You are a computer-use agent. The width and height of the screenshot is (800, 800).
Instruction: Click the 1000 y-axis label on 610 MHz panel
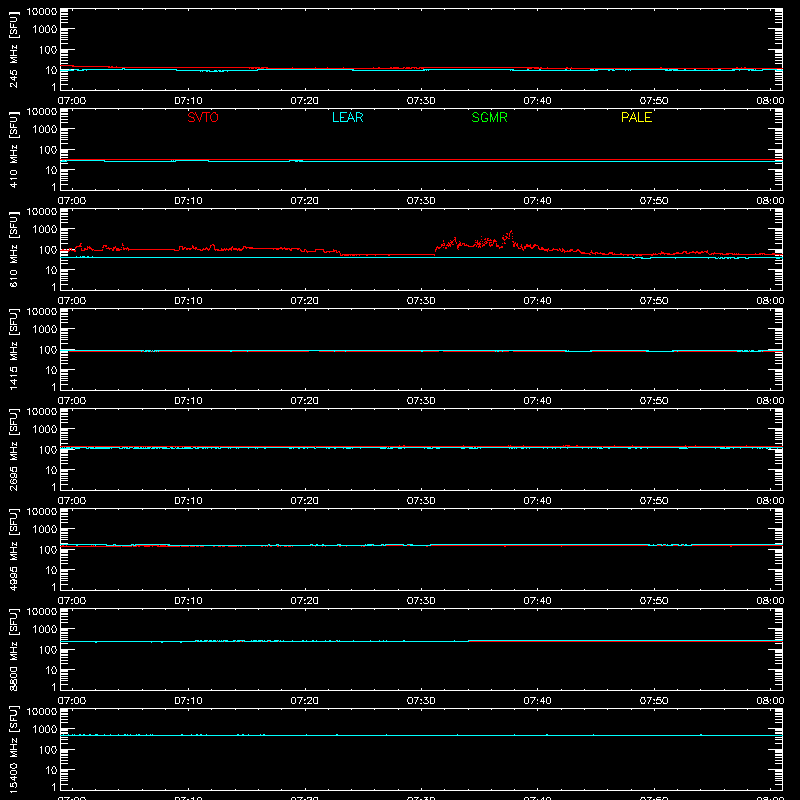[45, 230]
